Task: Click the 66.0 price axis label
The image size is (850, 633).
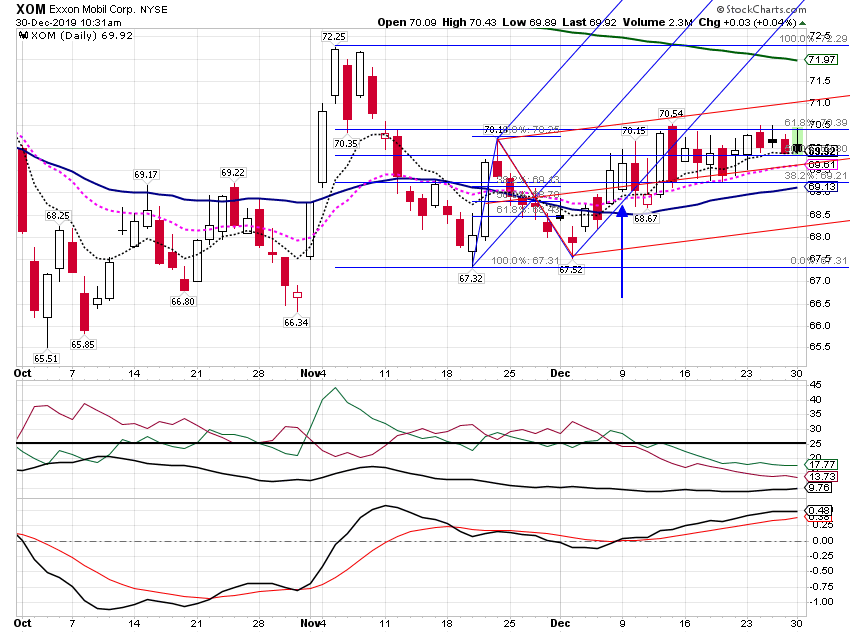Action: click(x=819, y=325)
